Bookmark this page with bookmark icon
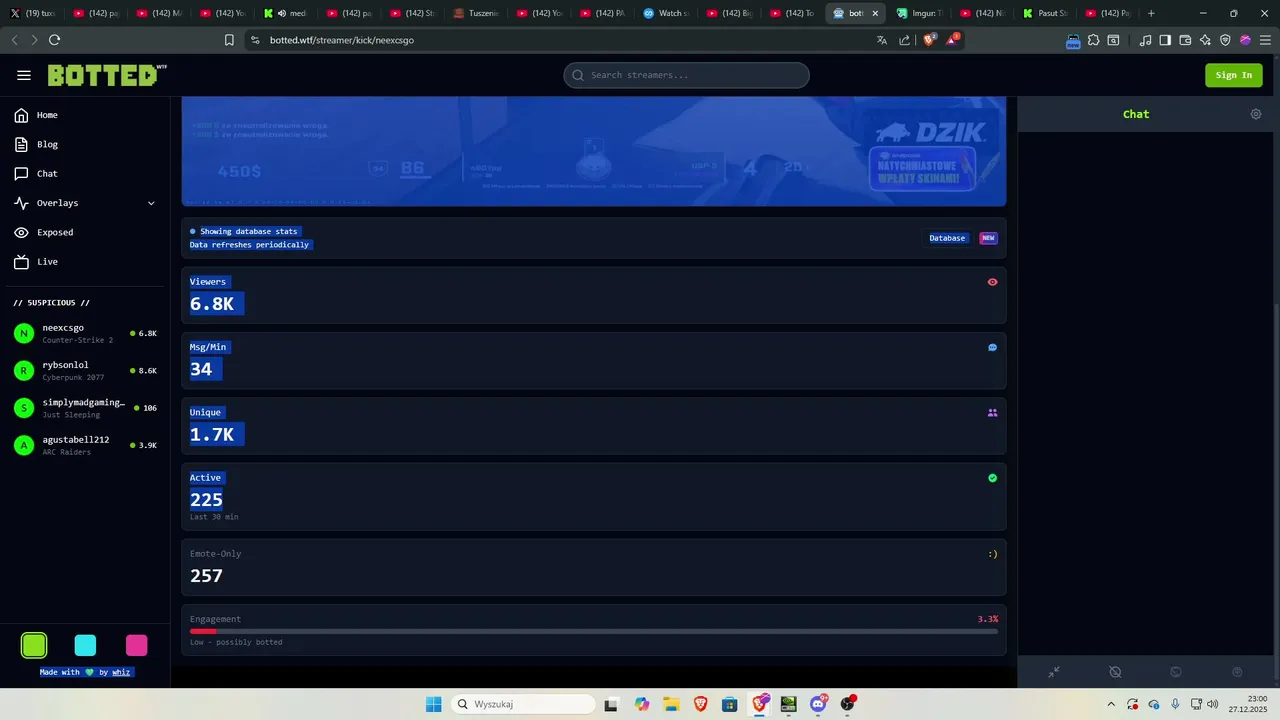The image size is (1280, 720). tap(229, 40)
